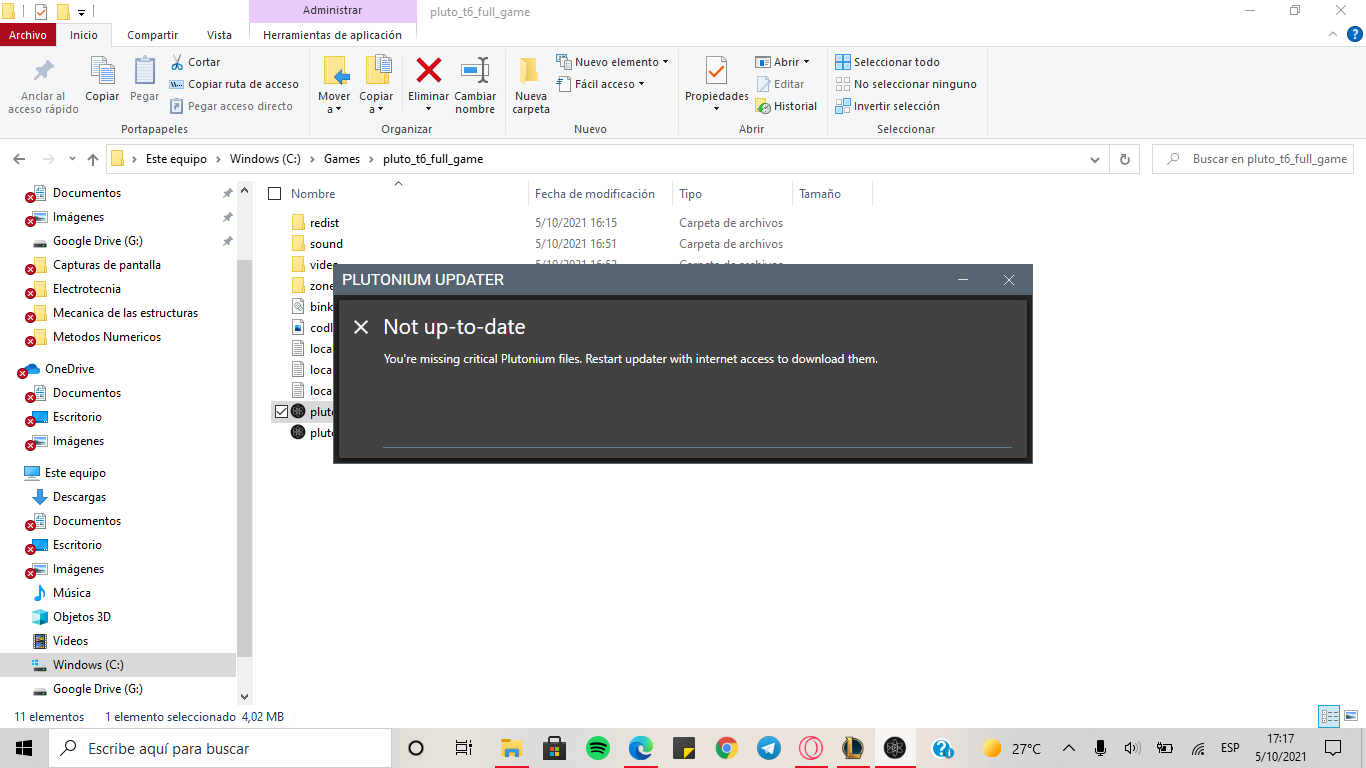
Task: Open the Nuevo elemento dropdown
Action: click(613, 62)
